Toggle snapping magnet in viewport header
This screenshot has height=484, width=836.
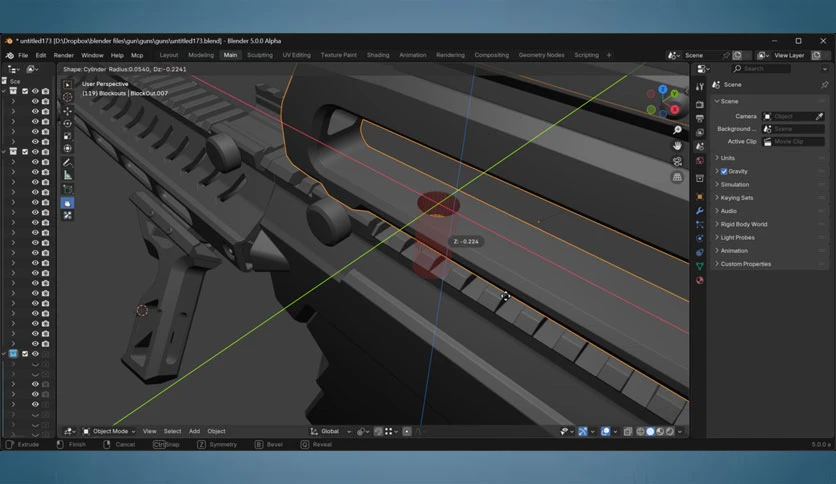378,431
